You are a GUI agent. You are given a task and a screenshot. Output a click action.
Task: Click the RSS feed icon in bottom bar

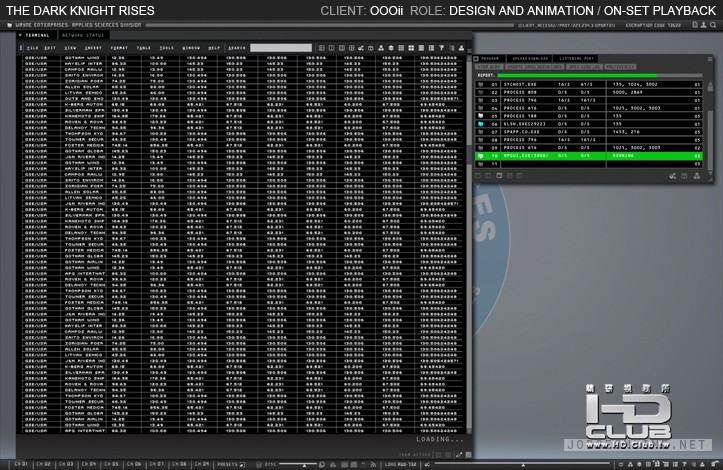[373, 464]
